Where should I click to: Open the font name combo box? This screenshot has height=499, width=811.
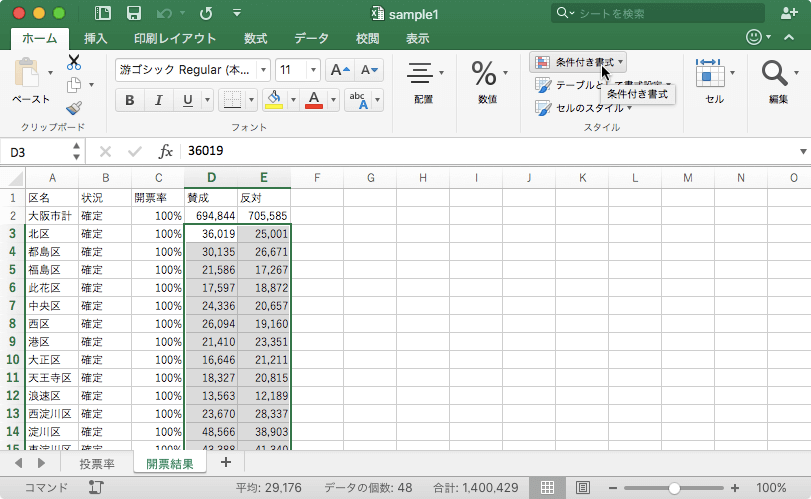(192, 70)
